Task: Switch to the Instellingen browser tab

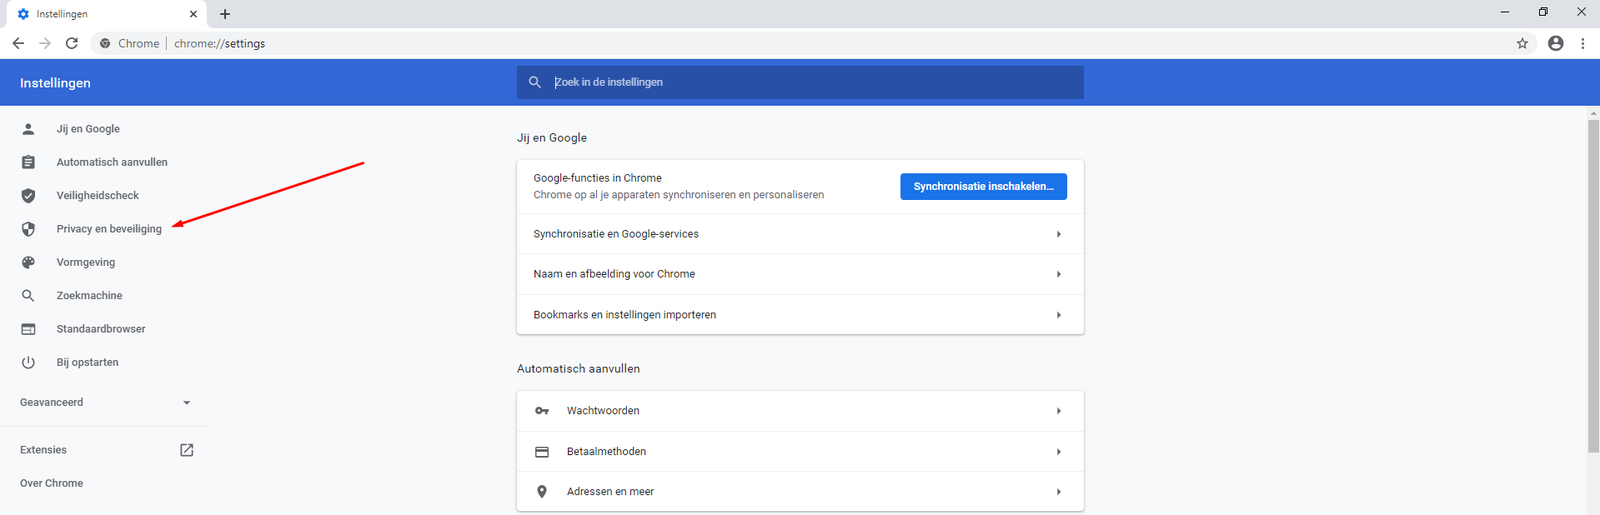Action: [x=100, y=14]
